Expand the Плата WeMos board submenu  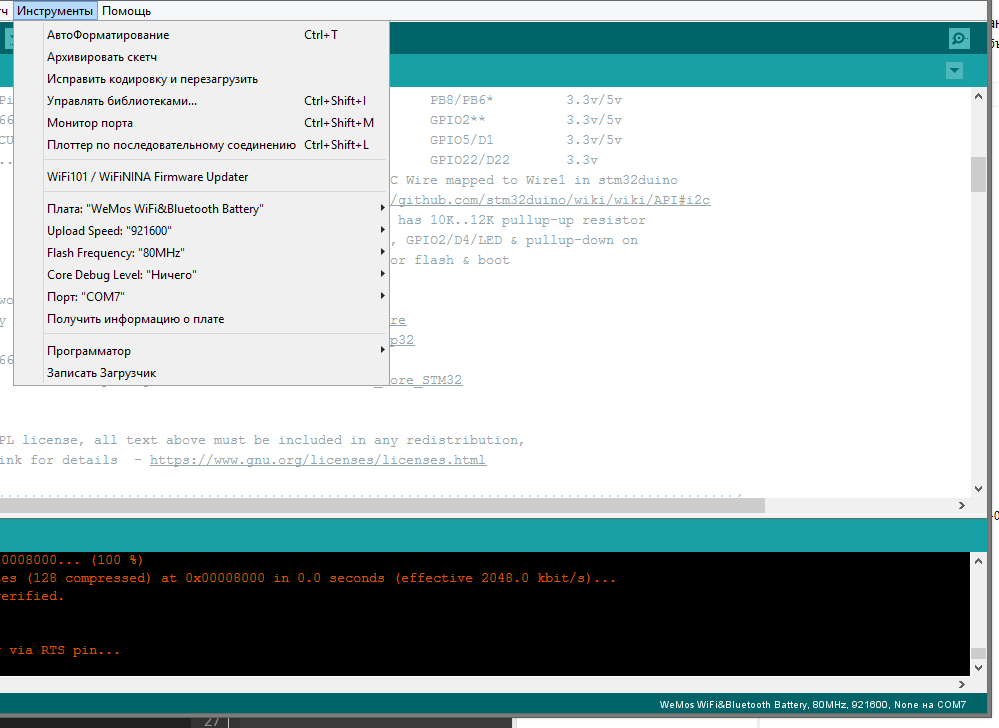201,209
